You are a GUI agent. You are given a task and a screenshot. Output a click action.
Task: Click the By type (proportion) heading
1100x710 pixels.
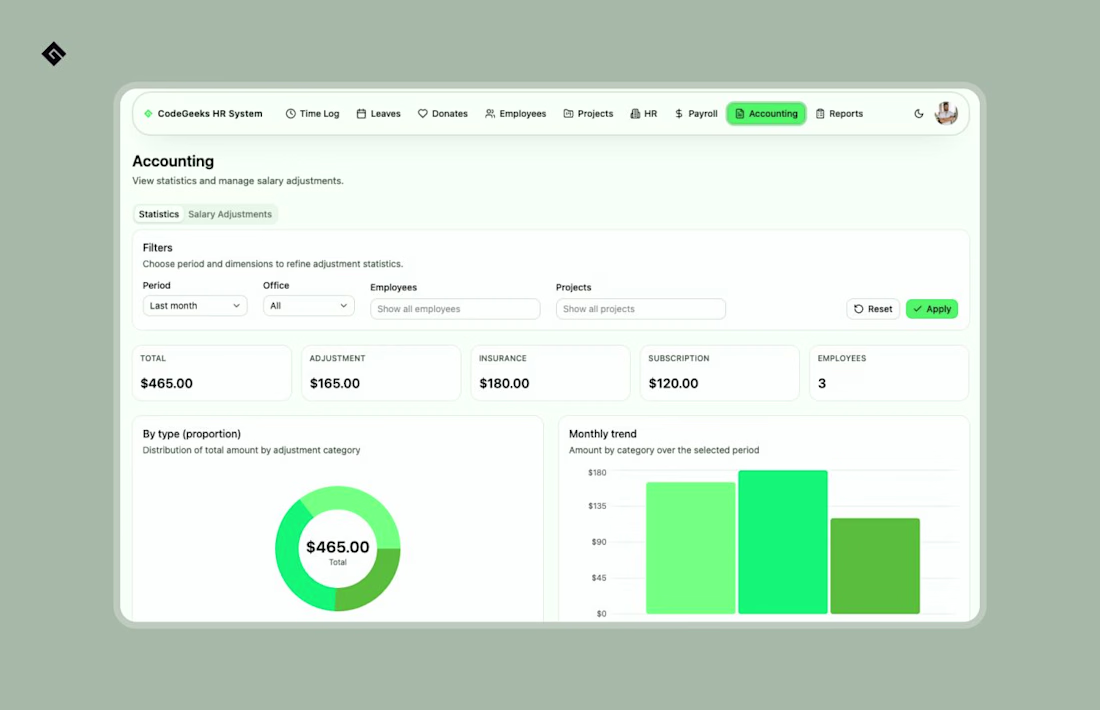pyautogui.click(x=192, y=434)
